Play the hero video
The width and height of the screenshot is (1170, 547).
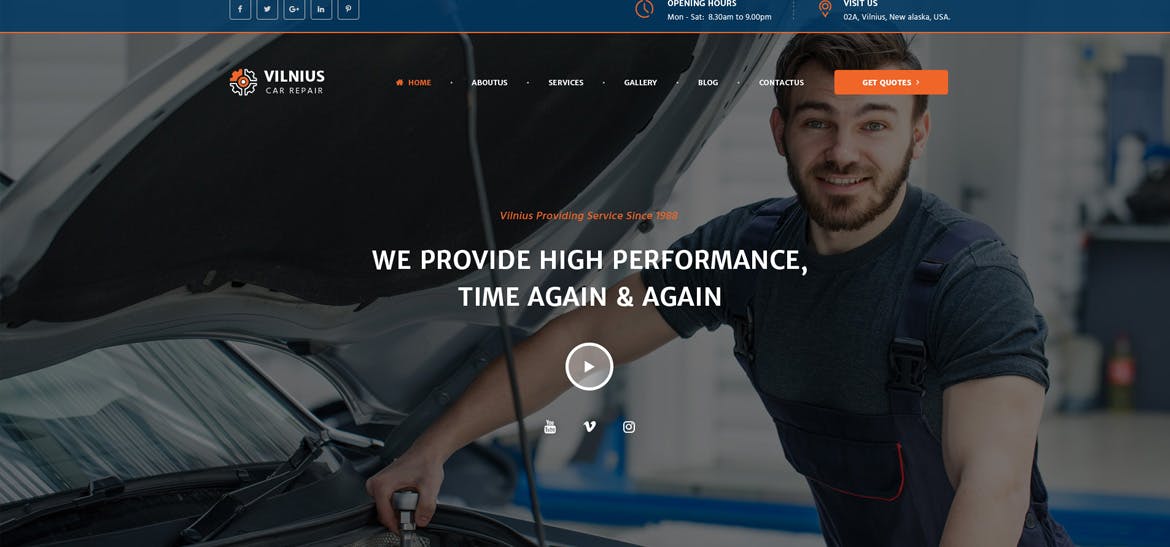pos(589,366)
